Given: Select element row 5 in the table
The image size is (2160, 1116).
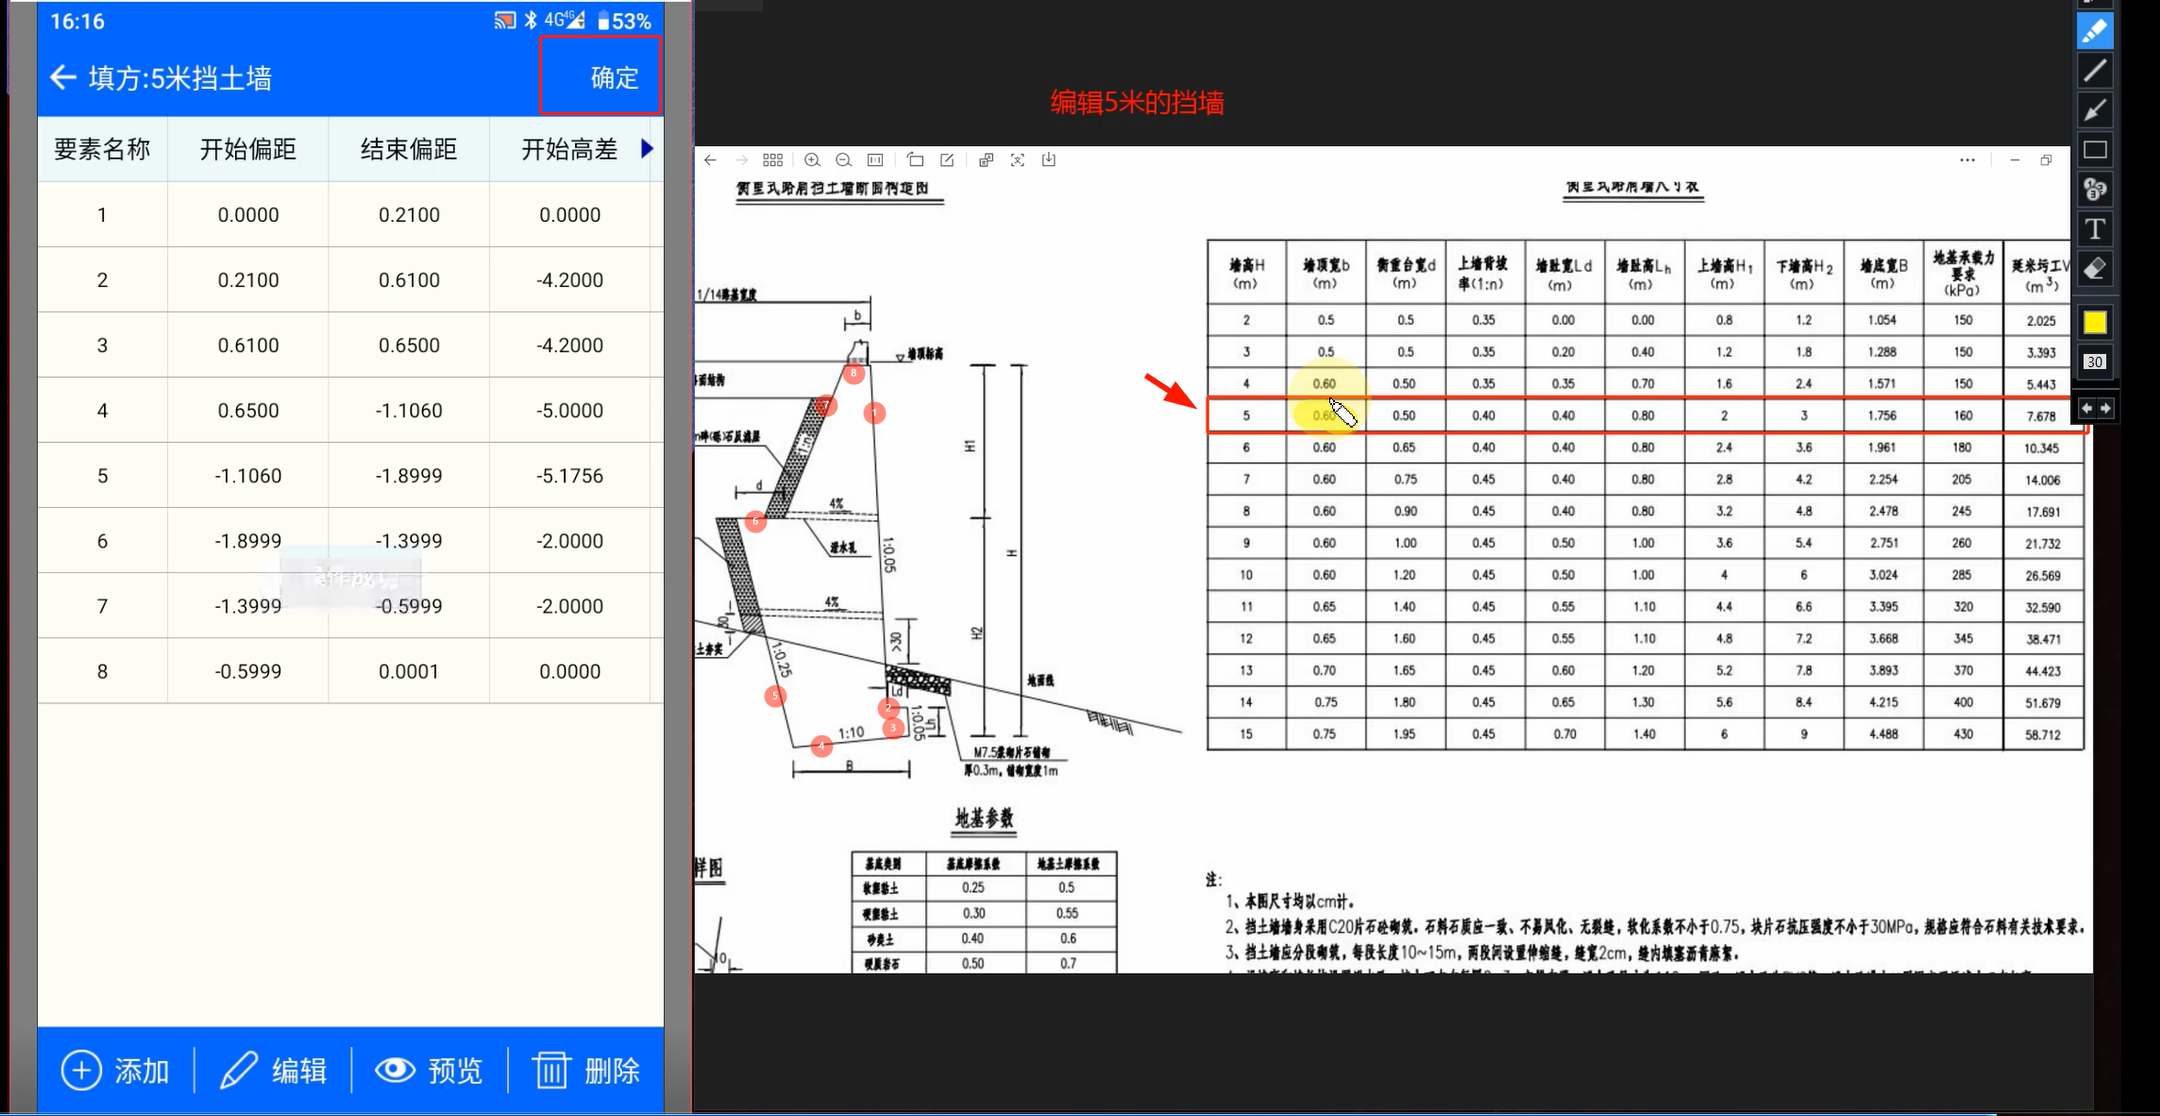Looking at the screenshot, I should (x=351, y=475).
